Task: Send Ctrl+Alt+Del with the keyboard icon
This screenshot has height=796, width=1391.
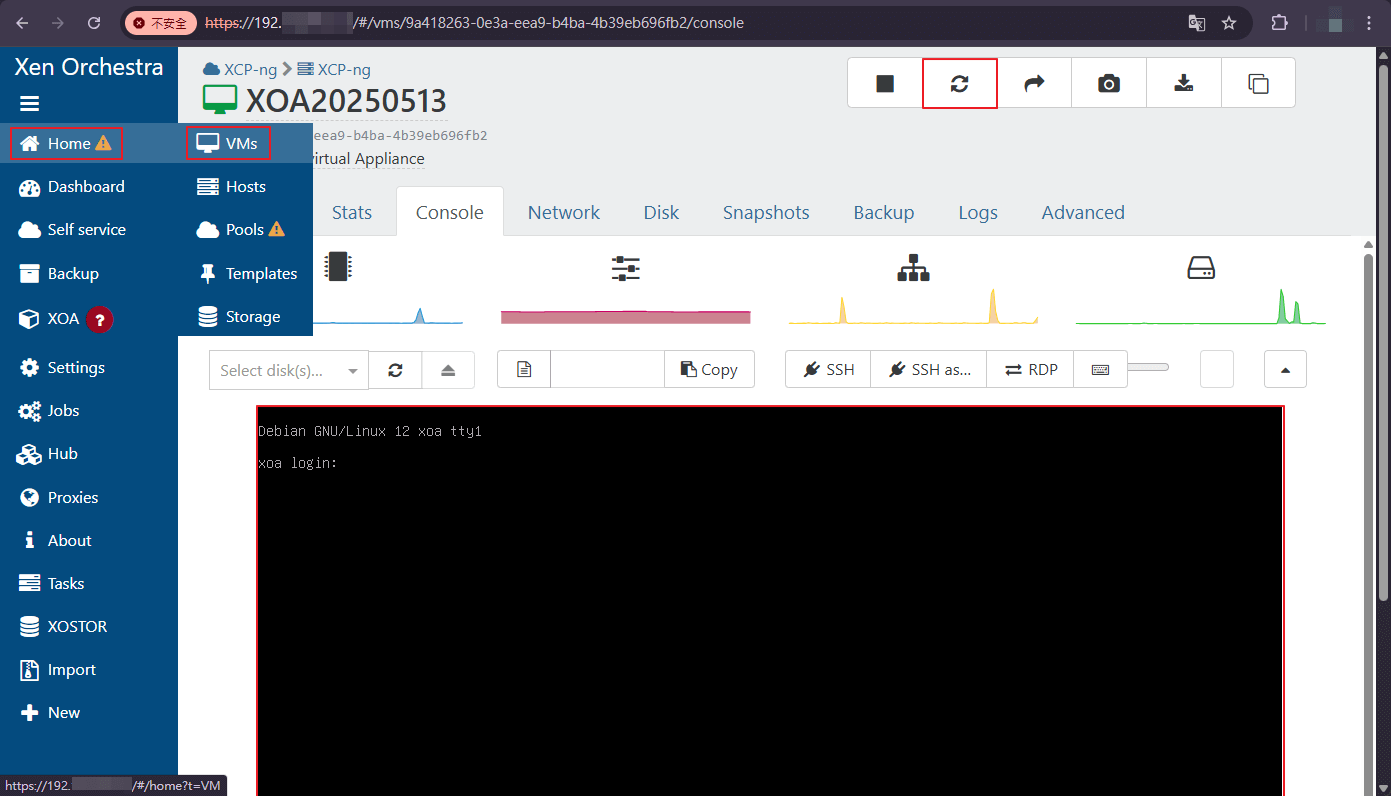Action: [1100, 370]
